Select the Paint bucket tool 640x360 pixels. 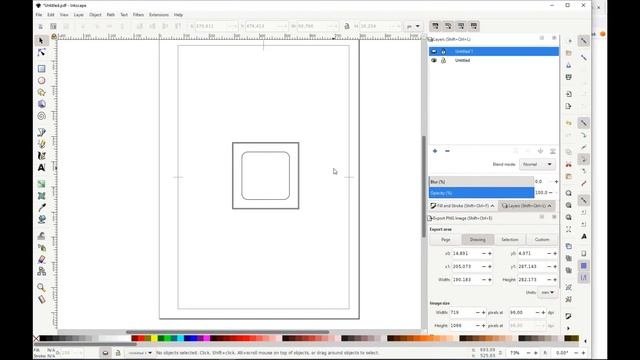click(41, 219)
